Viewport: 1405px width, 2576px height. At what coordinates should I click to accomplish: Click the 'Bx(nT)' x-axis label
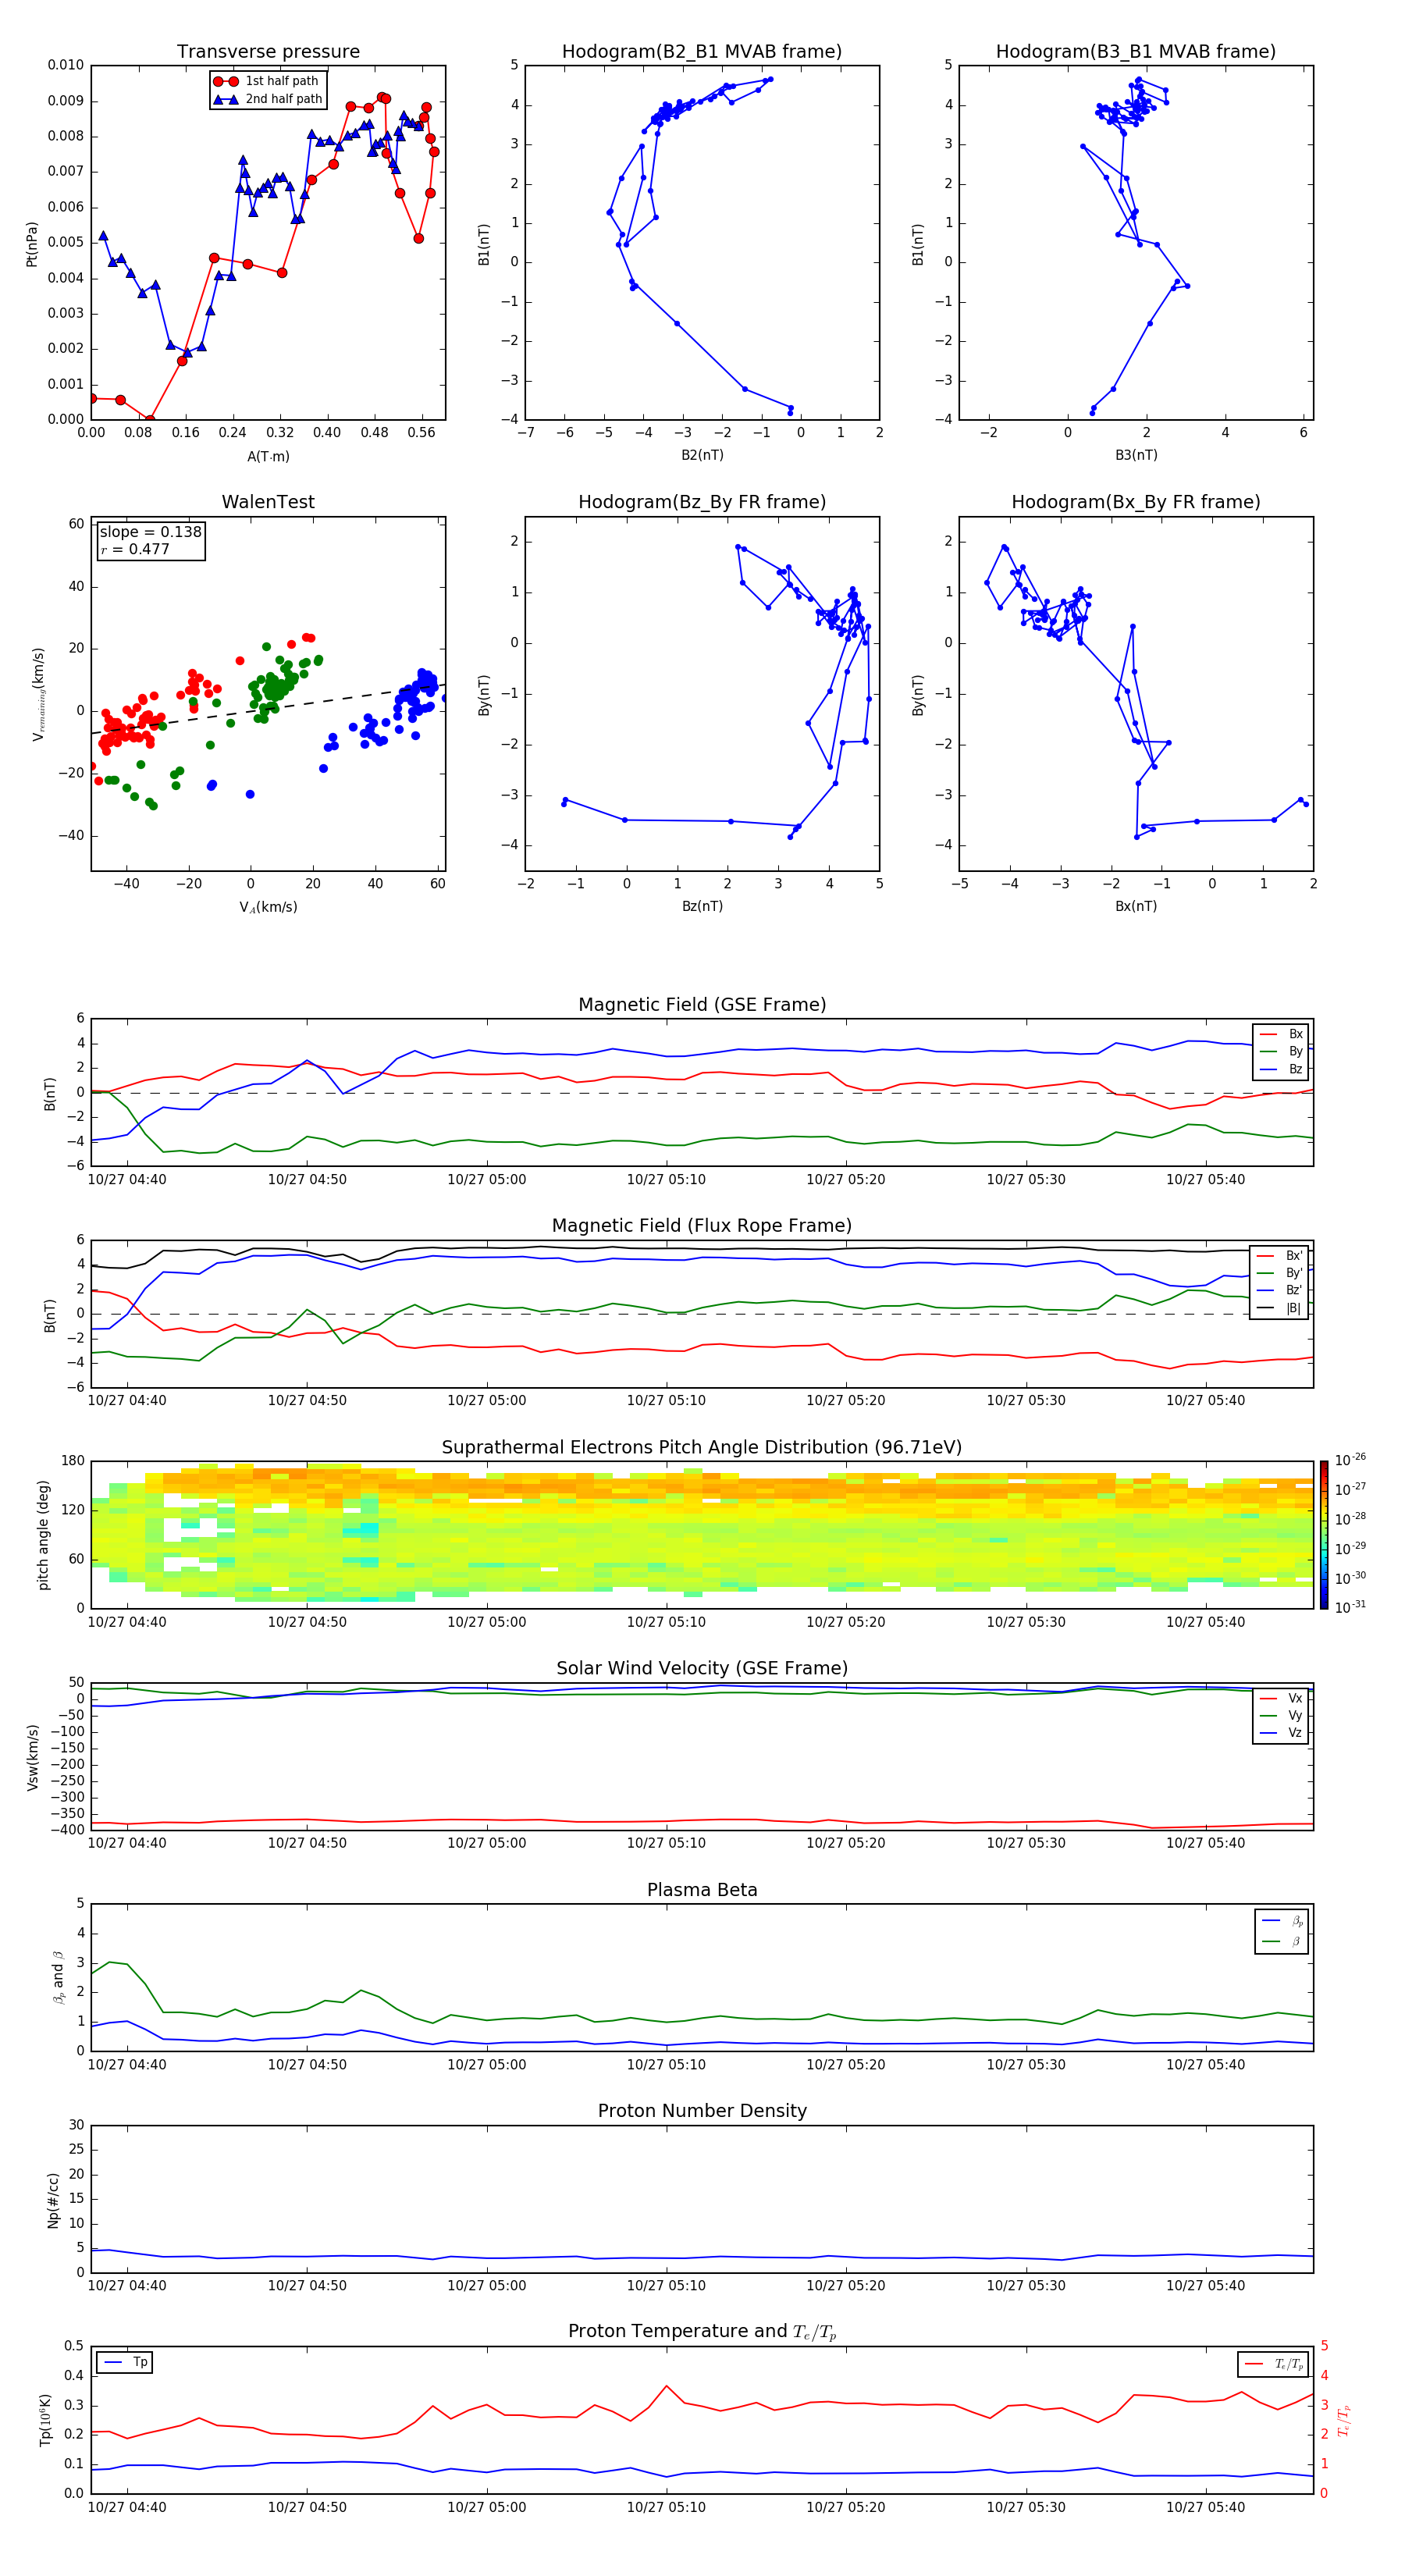click(1136, 906)
